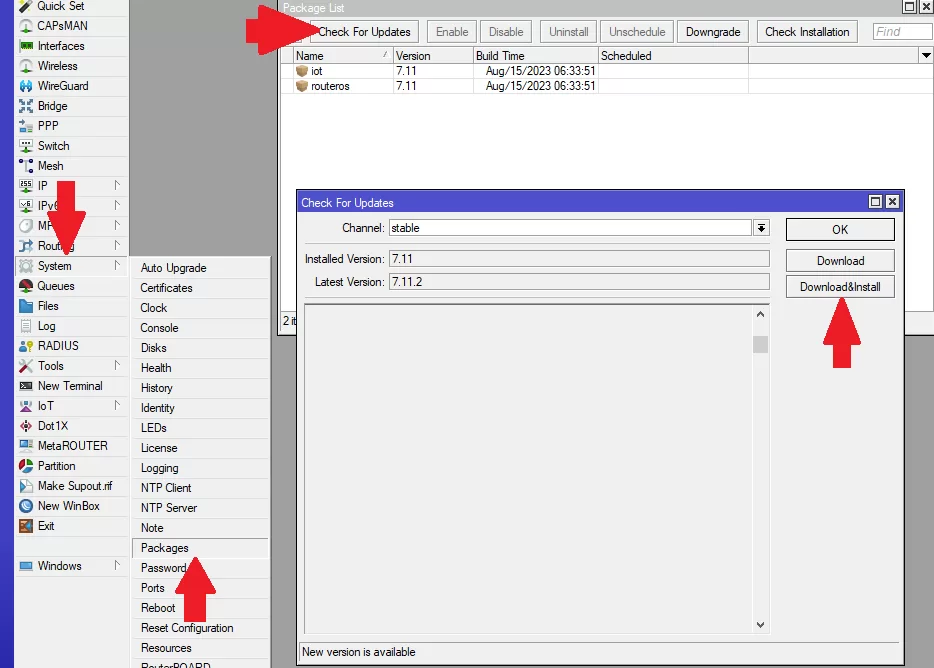Click the Downgrade button

pyautogui.click(x=713, y=32)
